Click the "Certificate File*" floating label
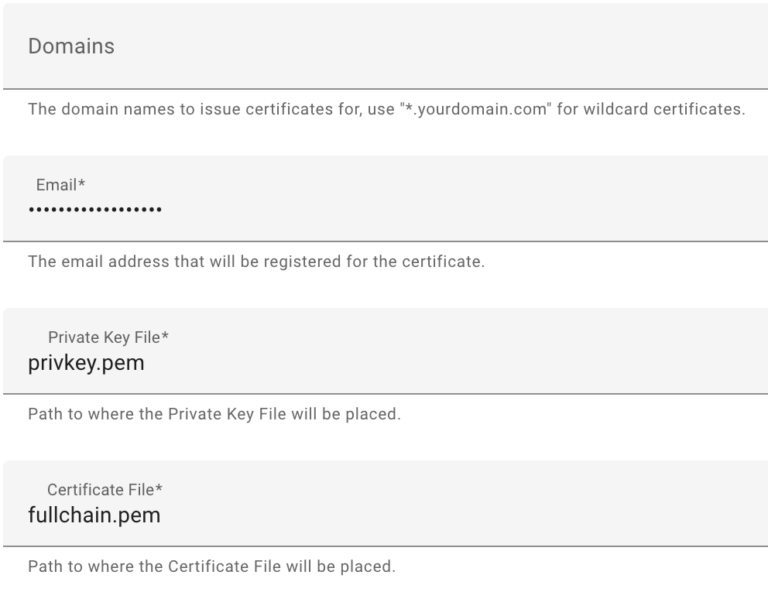The image size is (768, 592). tap(104, 490)
